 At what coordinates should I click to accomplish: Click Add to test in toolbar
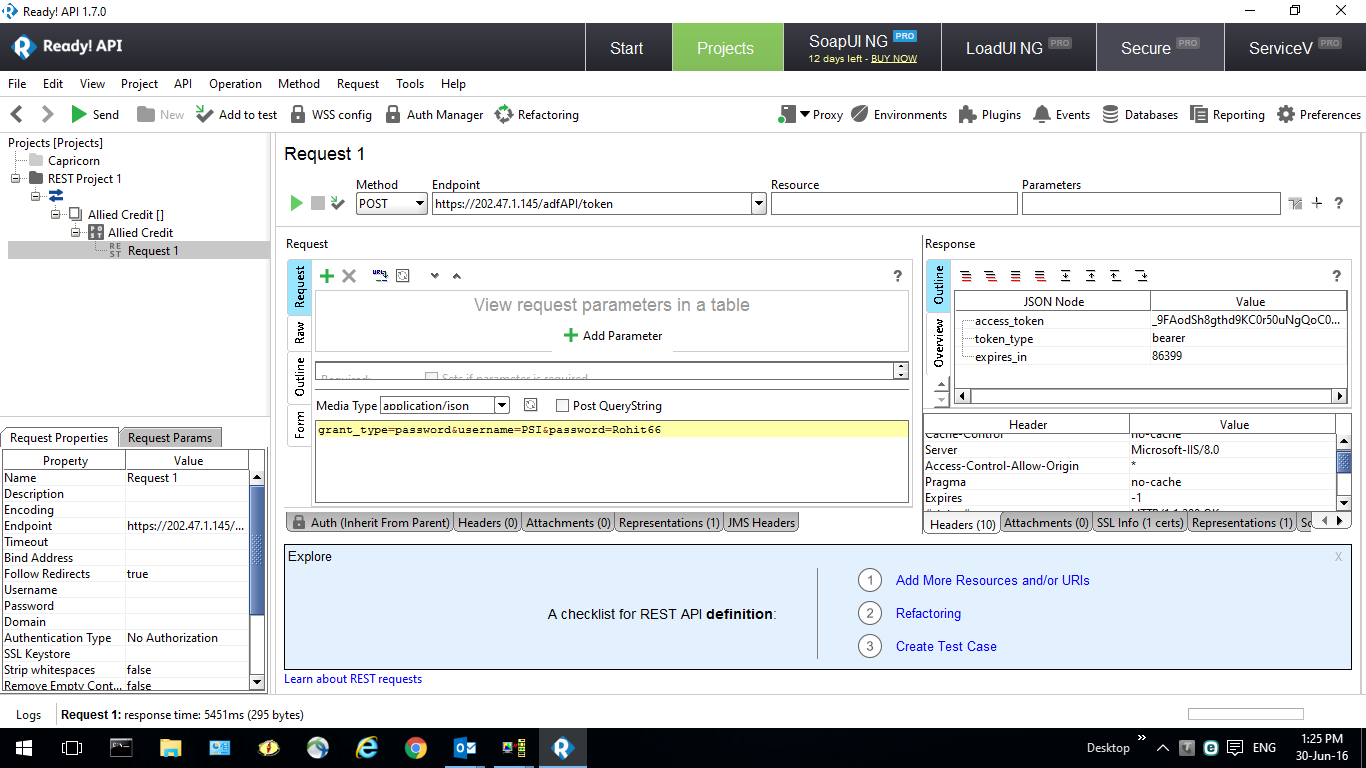(x=236, y=114)
